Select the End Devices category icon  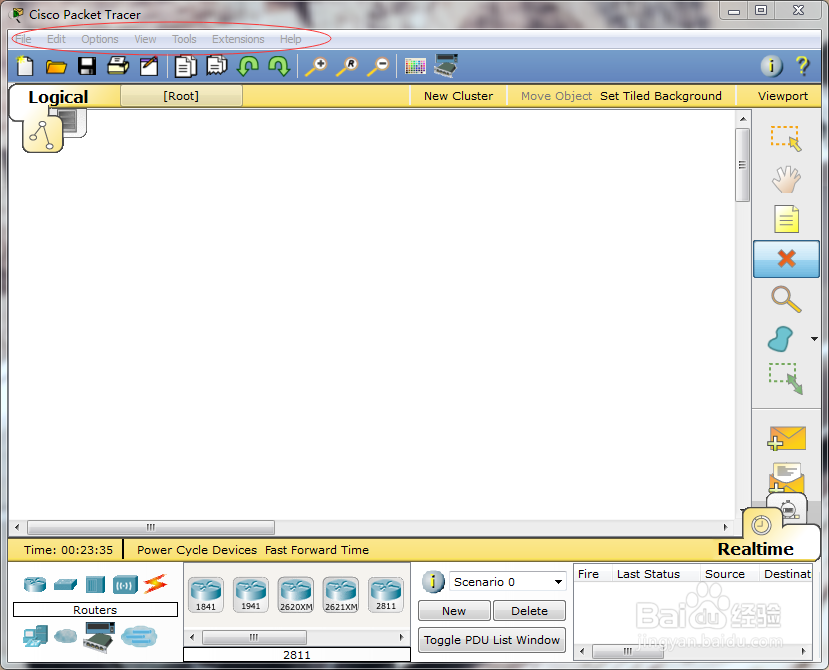tap(35, 636)
